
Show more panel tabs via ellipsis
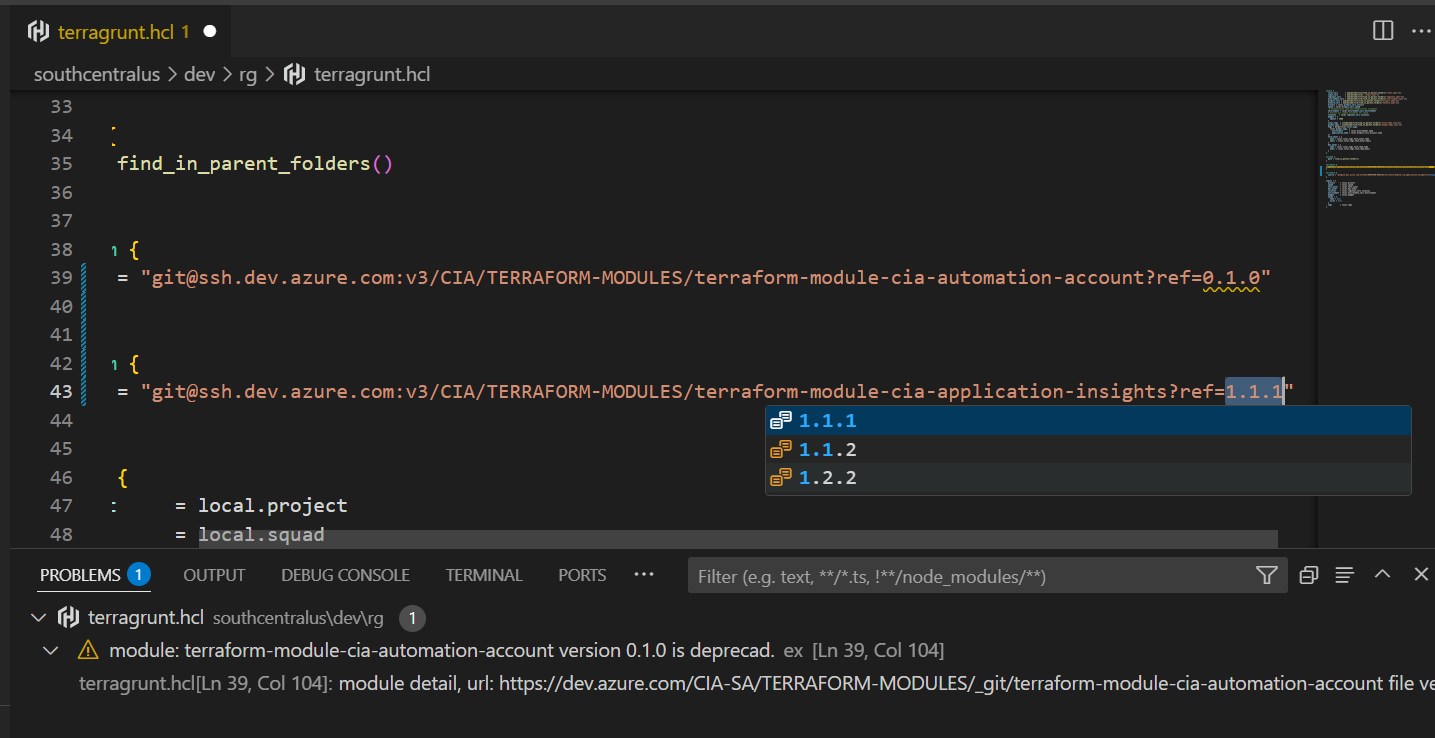[644, 575]
